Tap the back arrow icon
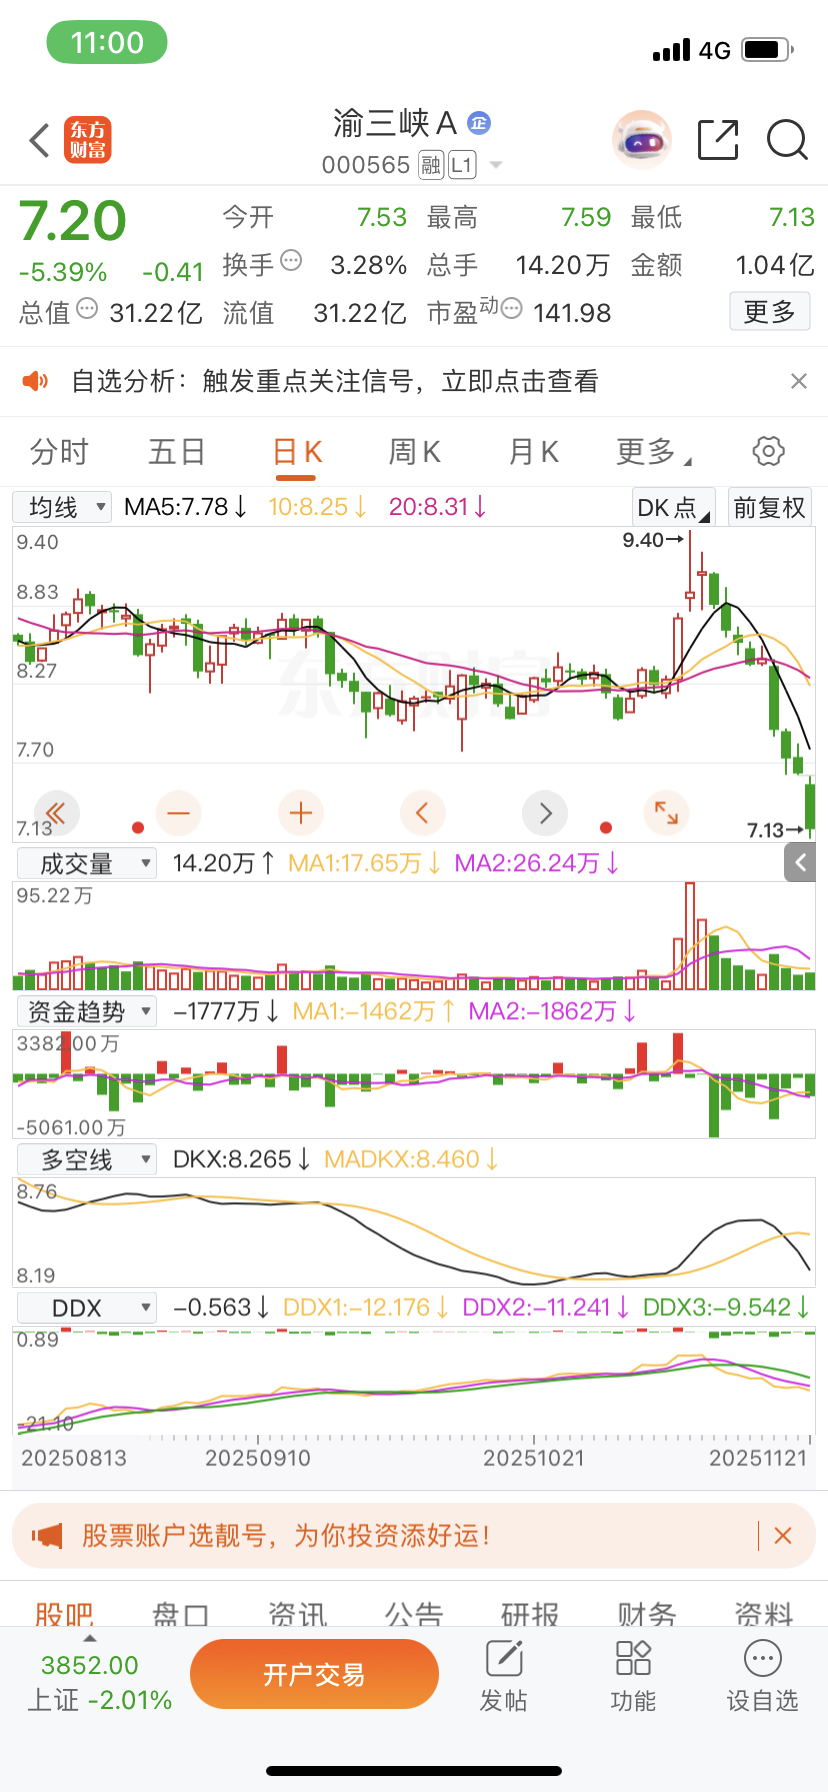Viewport: 828px width, 1792px height. pyautogui.click(x=39, y=141)
